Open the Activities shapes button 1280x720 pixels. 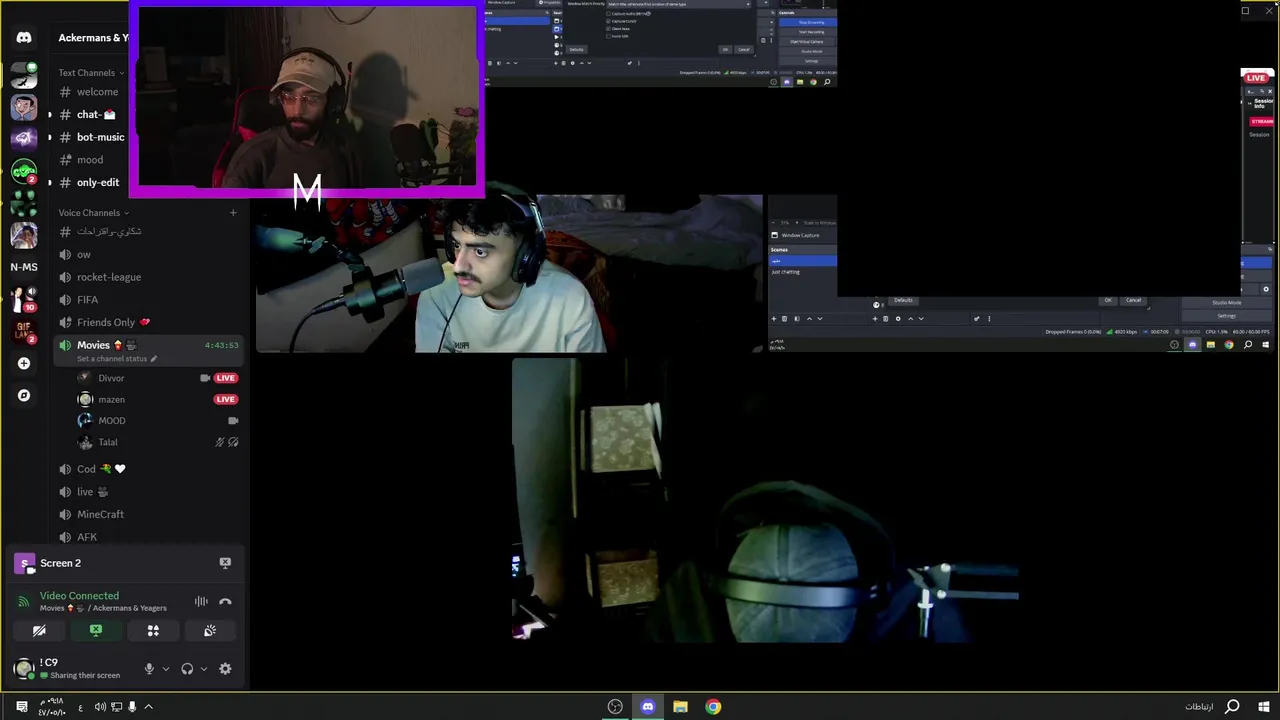[x=153, y=631]
